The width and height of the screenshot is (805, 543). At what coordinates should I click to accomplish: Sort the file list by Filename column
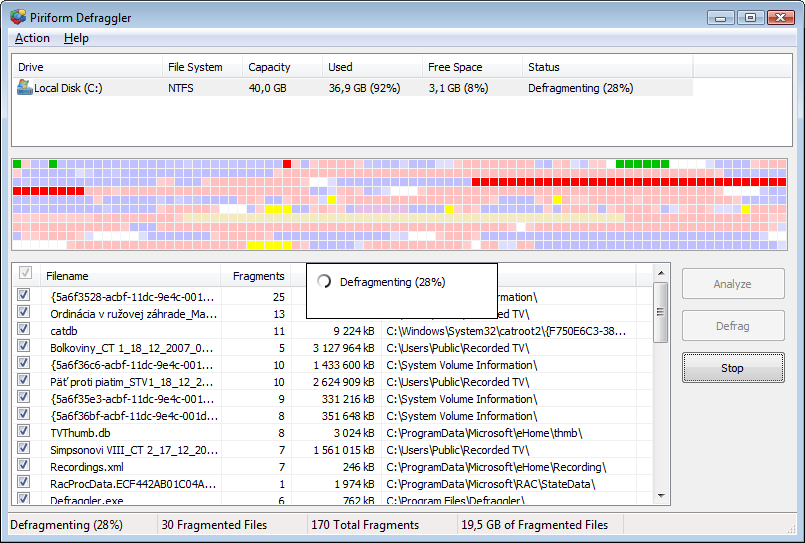coord(131,276)
